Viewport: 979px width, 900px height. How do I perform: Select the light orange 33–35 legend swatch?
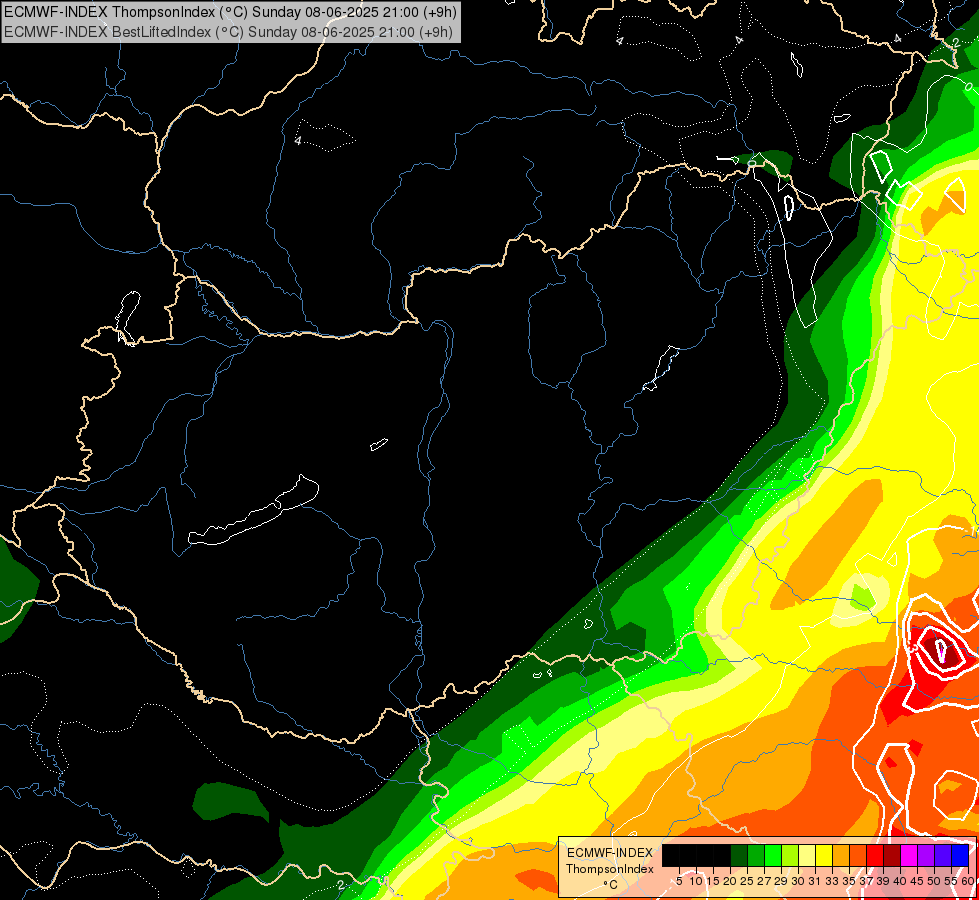click(x=841, y=855)
